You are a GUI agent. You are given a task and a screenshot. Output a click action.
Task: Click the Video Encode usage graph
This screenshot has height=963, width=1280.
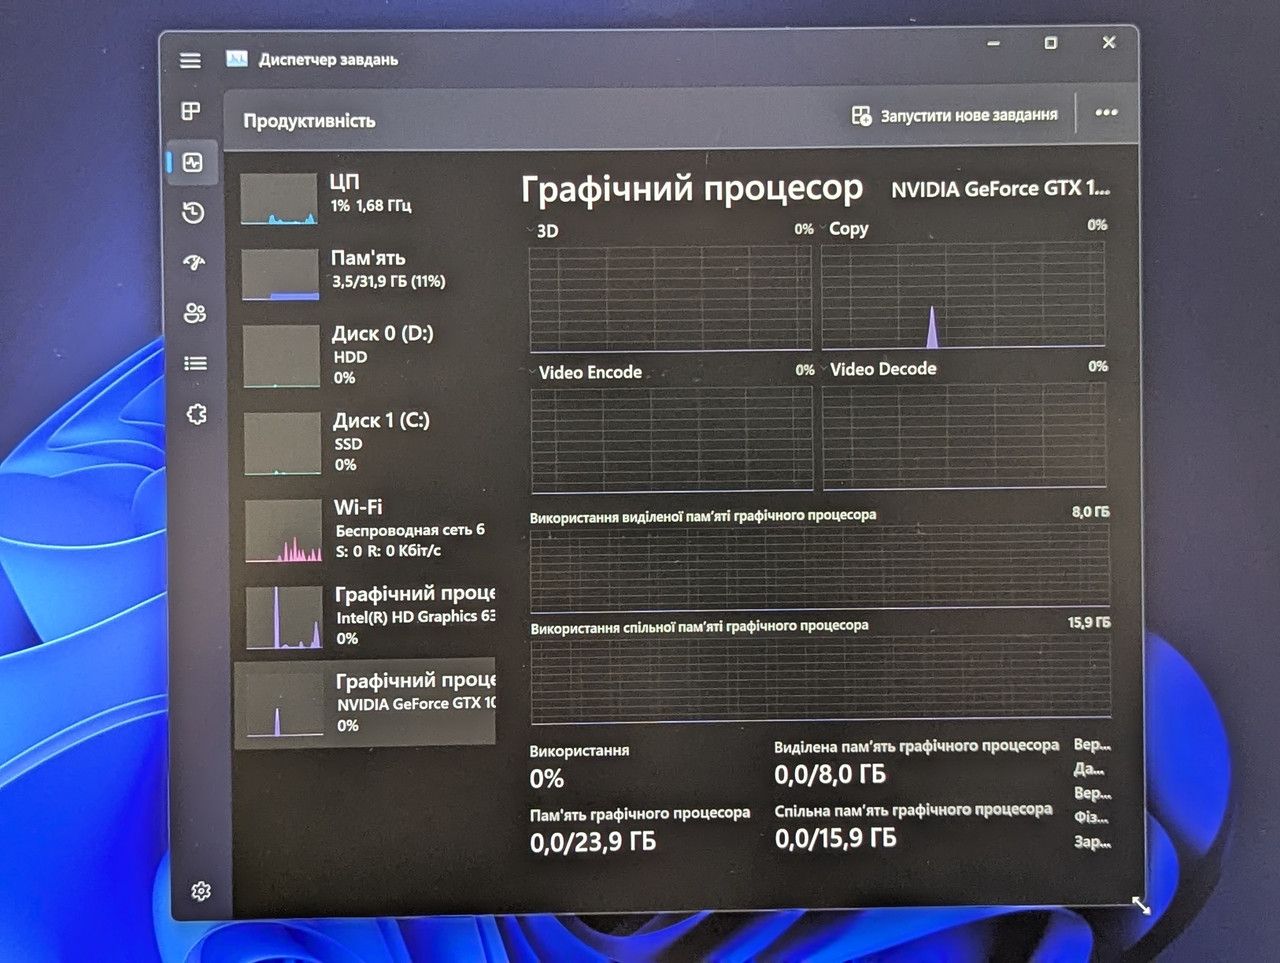(x=672, y=440)
